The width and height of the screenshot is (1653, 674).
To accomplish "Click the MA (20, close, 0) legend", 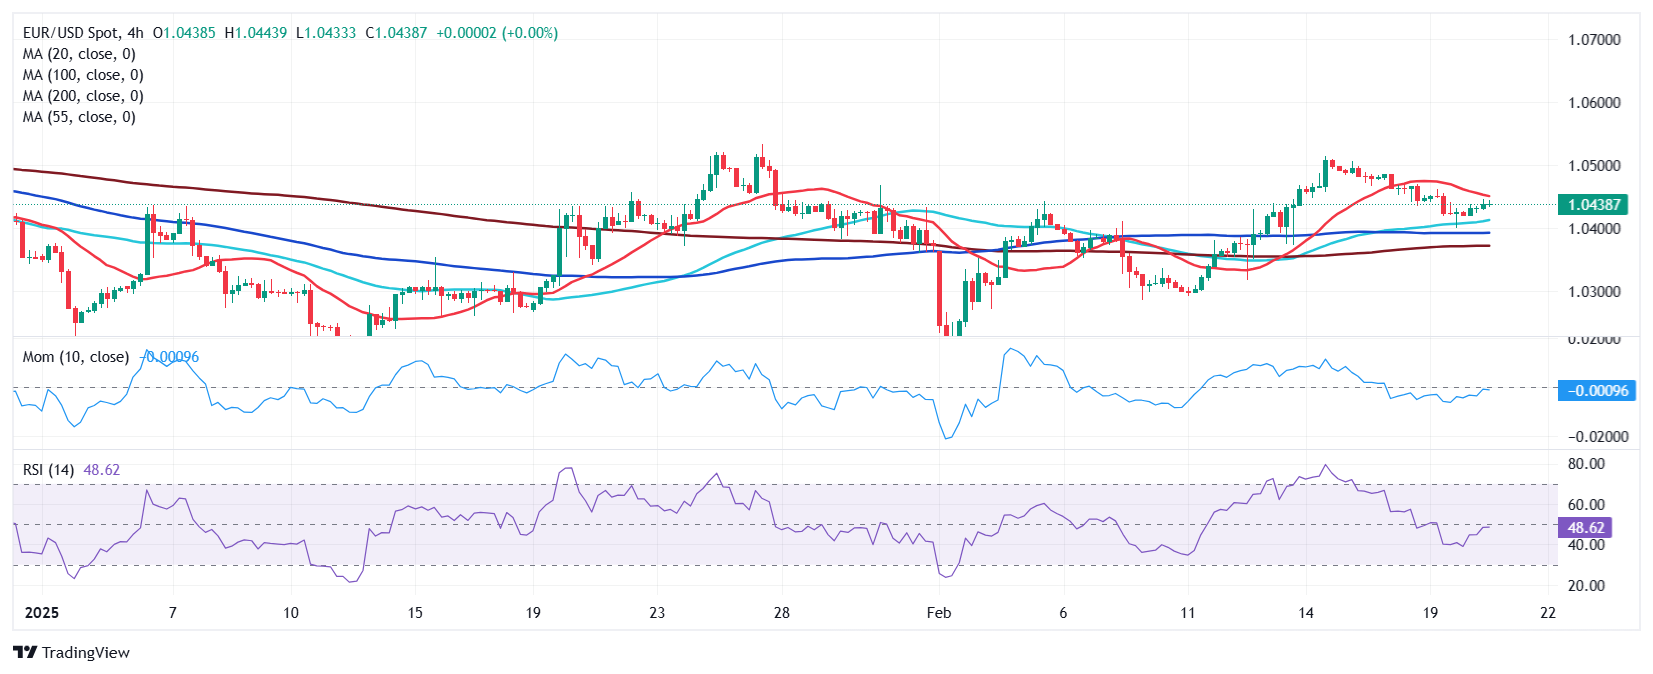I will pos(79,54).
